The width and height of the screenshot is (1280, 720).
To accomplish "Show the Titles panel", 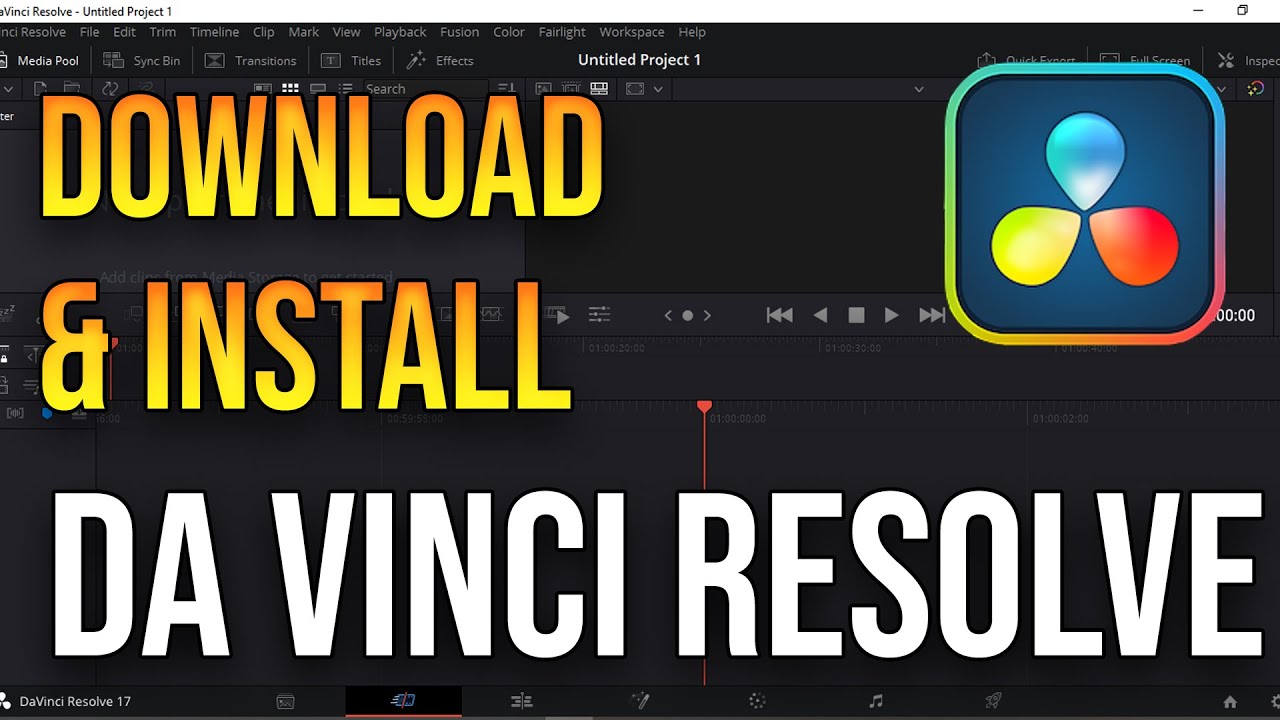I will pyautogui.click(x=352, y=61).
